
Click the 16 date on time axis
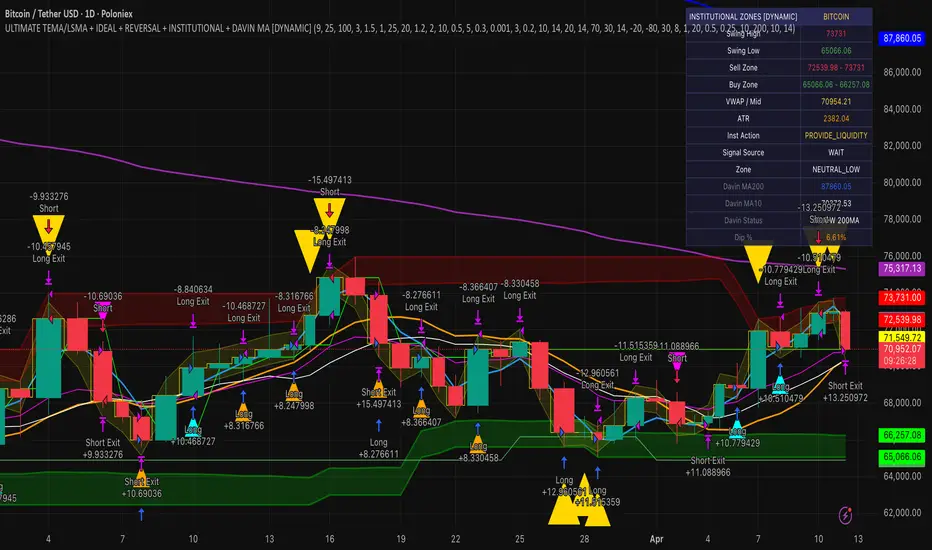click(x=329, y=539)
